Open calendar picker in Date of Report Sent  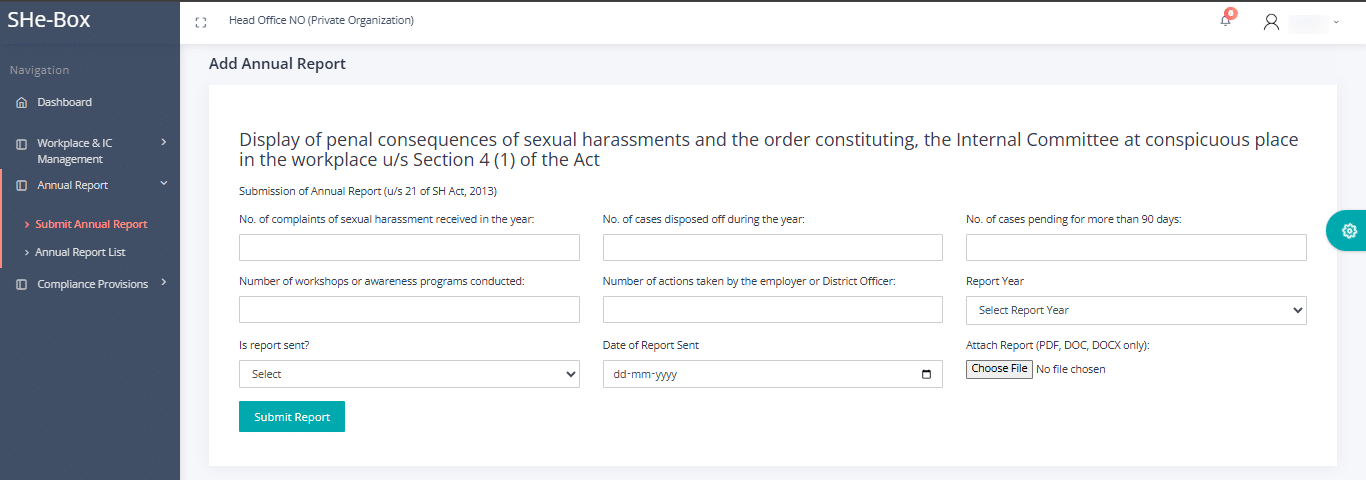tap(926, 374)
